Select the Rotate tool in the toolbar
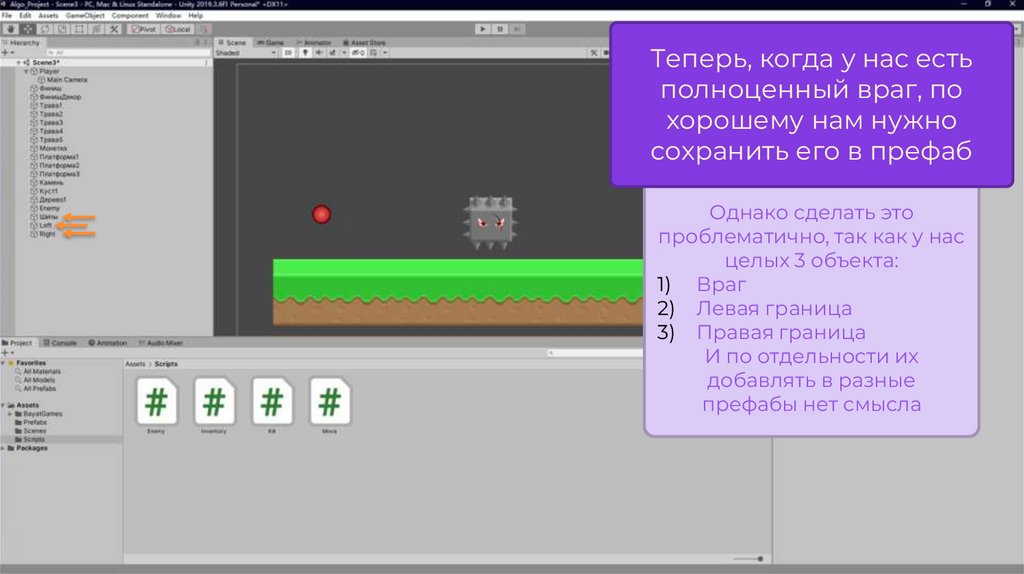Screen dimensions: 1024x574 tap(45, 29)
